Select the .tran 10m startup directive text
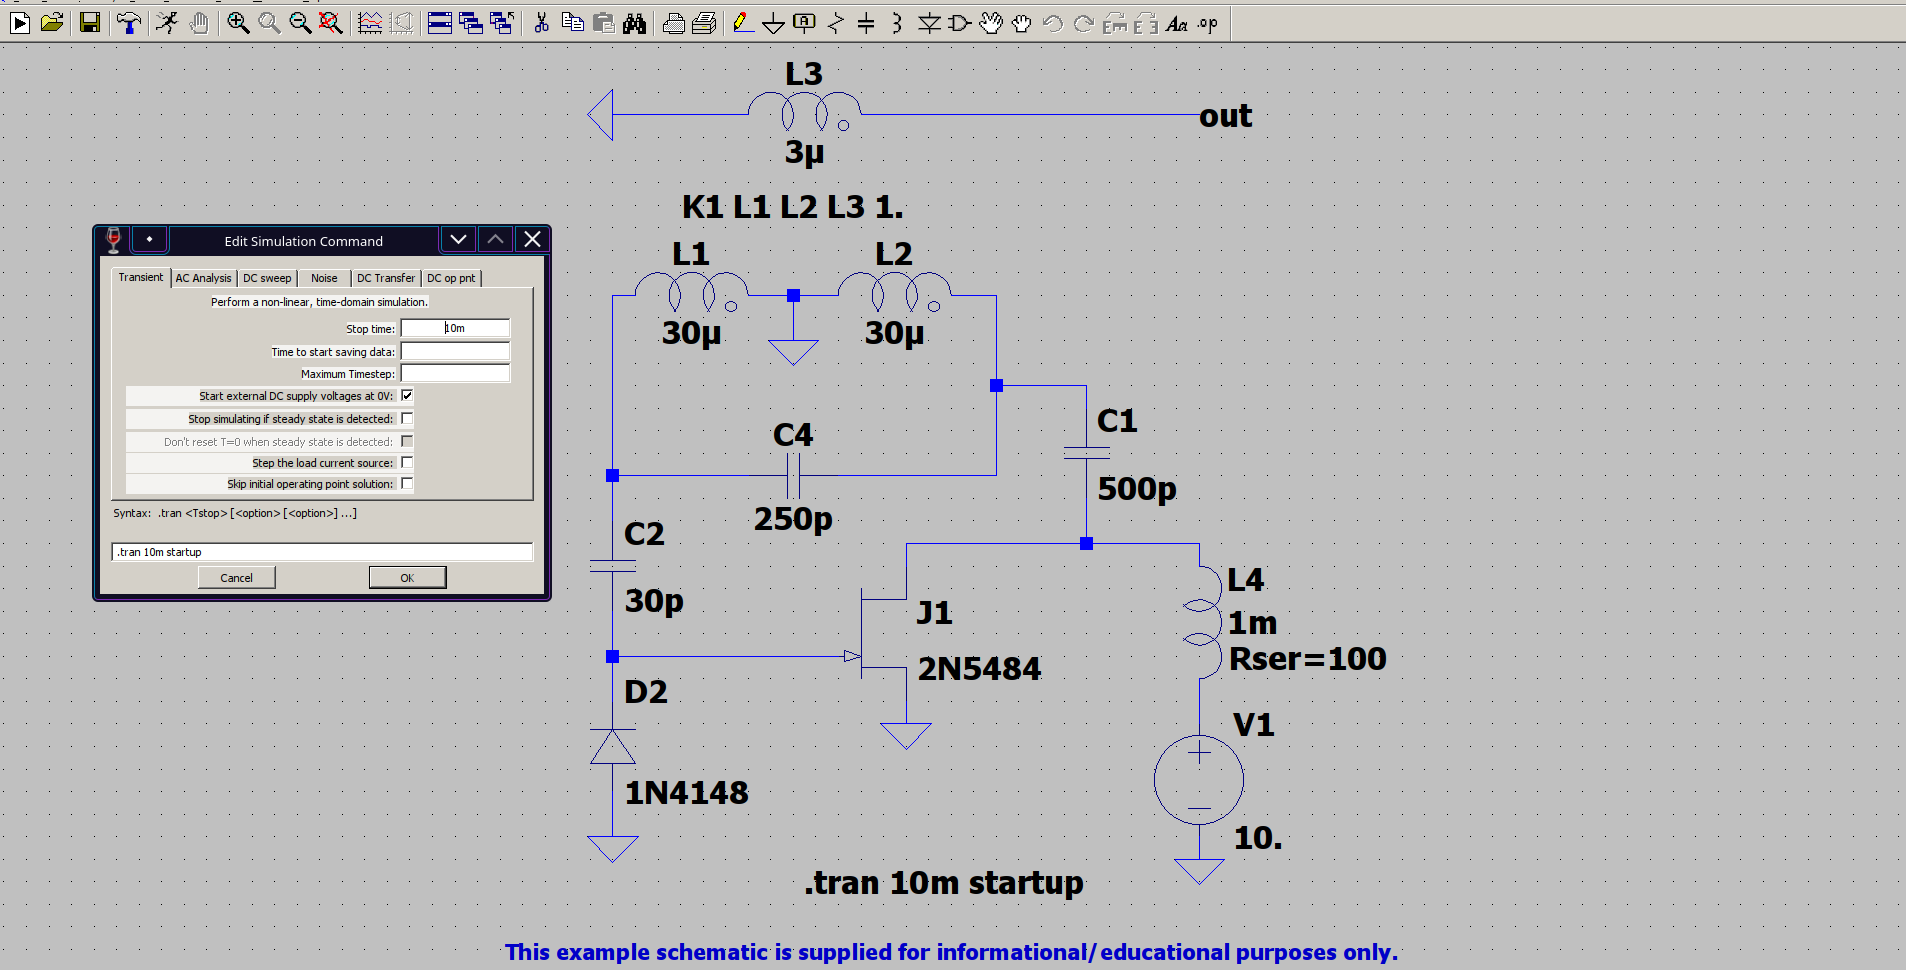The height and width of the screenshot is (970, 1906). 944,883
